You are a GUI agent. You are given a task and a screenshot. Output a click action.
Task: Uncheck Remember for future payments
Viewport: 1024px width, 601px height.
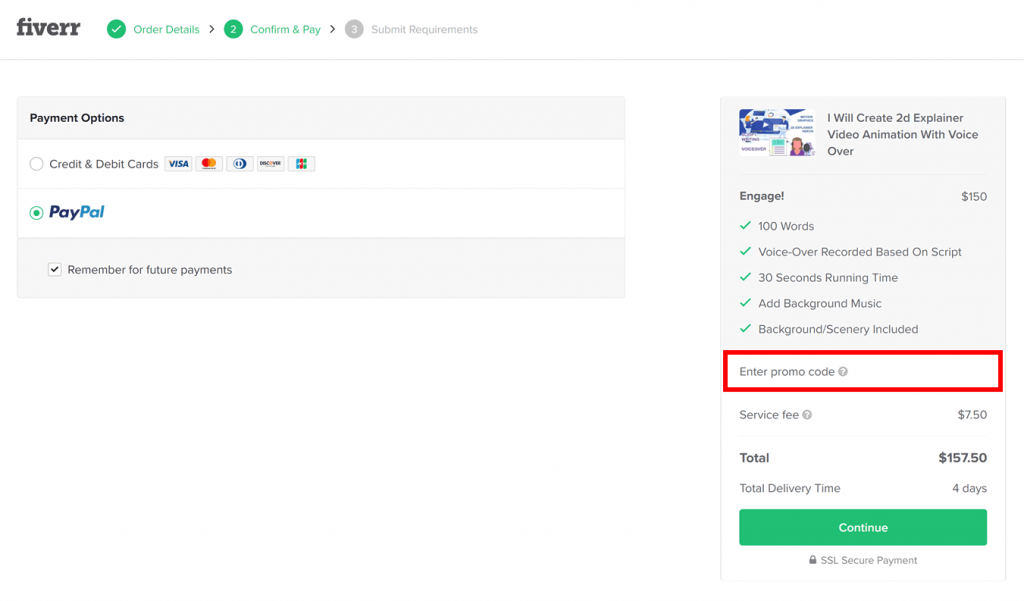pyautogui.click(x=54, y=269)
